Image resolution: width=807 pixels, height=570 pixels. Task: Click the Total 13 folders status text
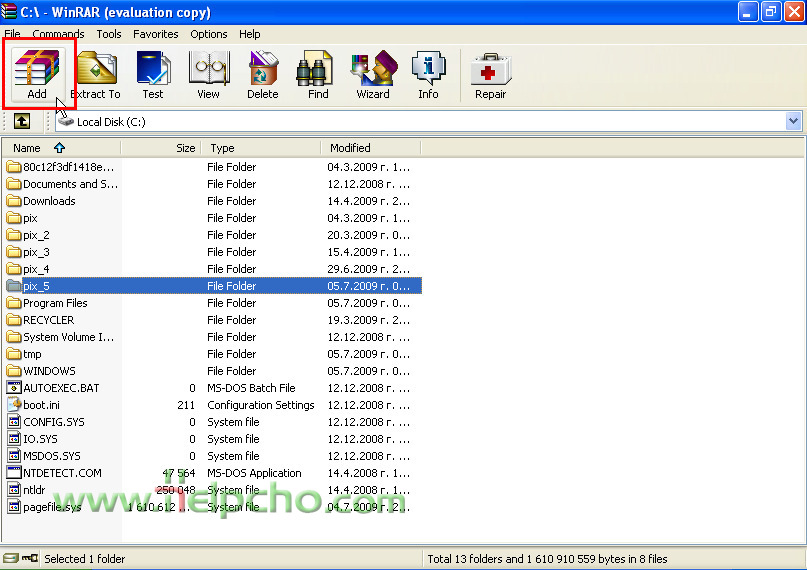pyautogui.click(x=547, y=559)
